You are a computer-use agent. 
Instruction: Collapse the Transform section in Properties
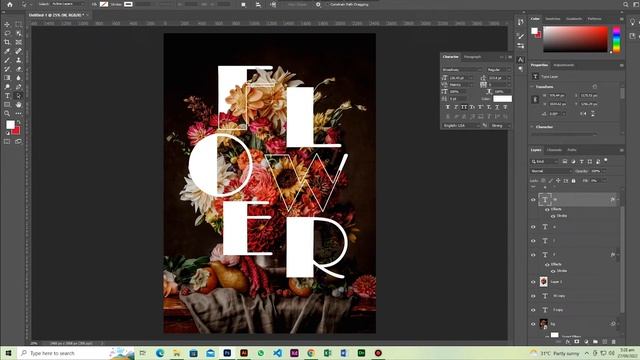click(x=532, y=87)
